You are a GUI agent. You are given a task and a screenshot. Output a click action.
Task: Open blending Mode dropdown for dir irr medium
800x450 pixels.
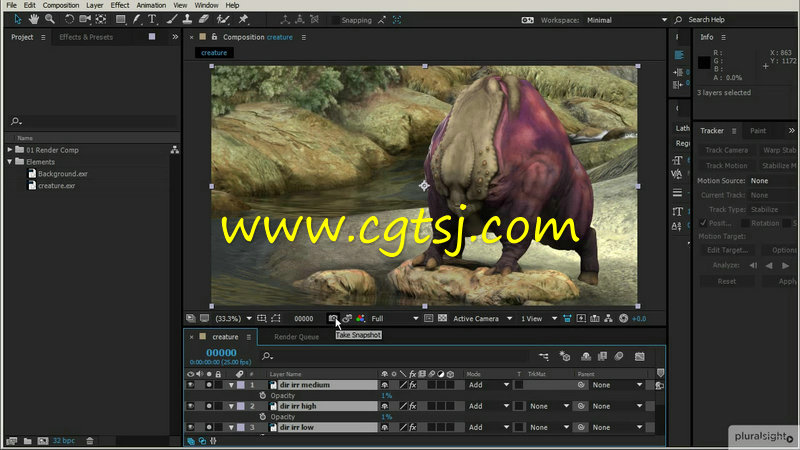(488, 385)
